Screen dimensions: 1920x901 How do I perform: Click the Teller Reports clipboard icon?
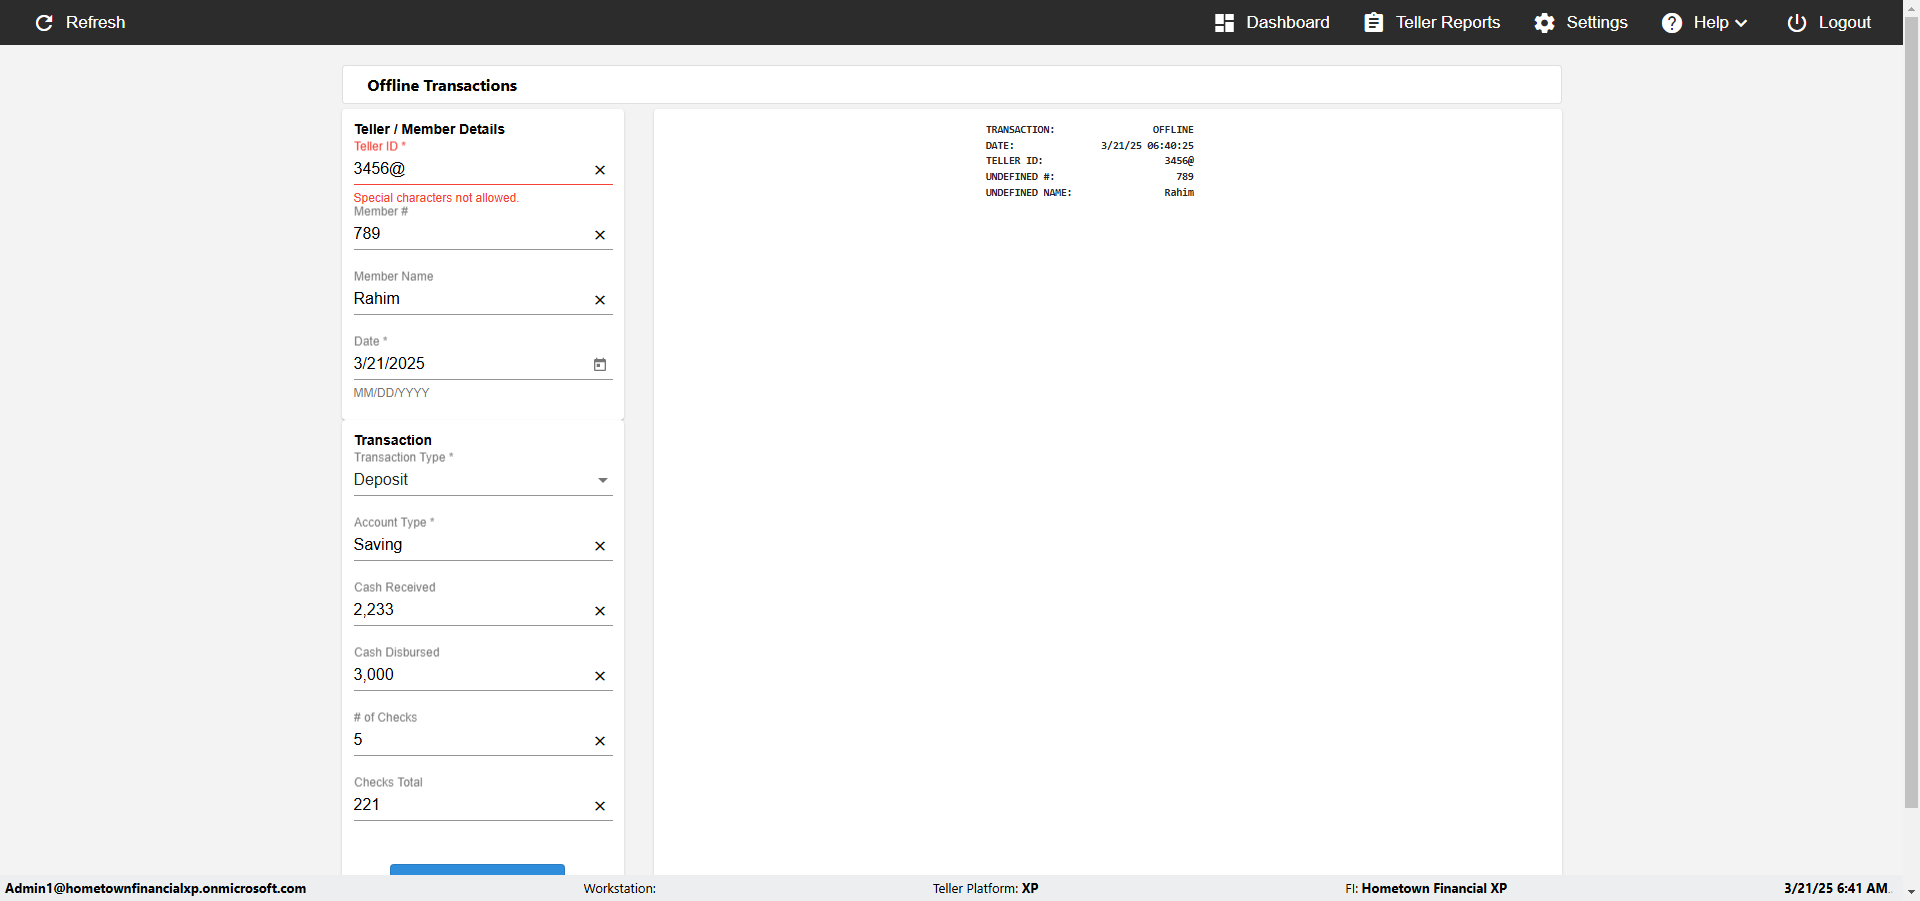tap(1374, 22)
